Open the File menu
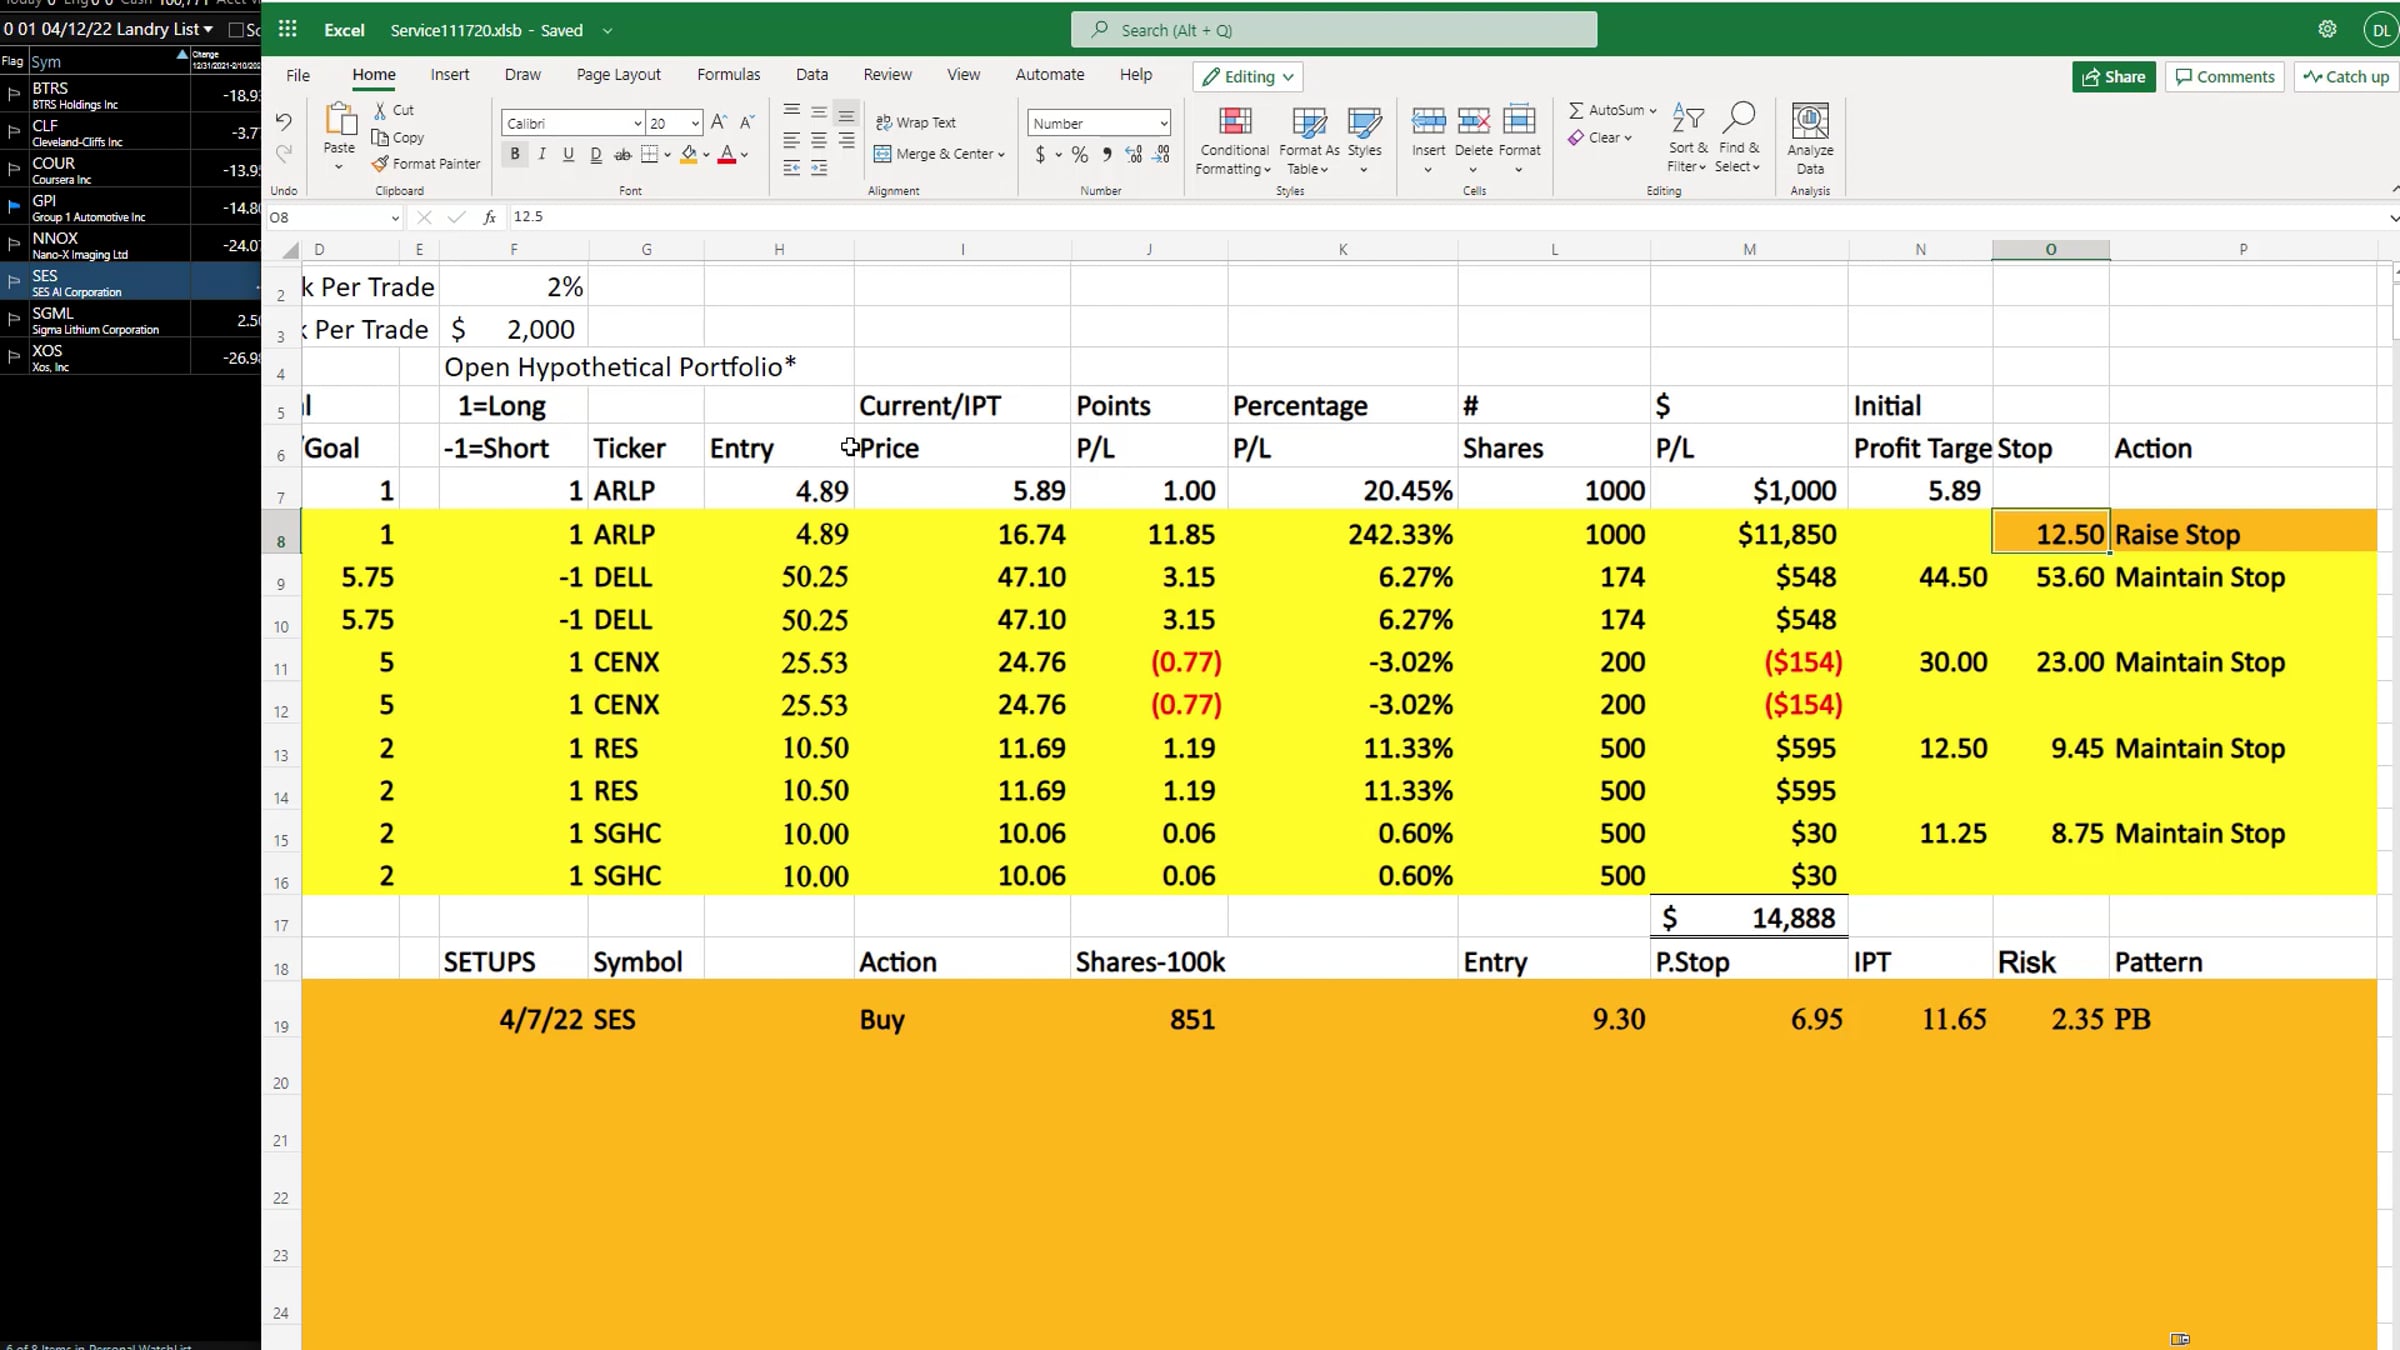 tap(298, 75)
